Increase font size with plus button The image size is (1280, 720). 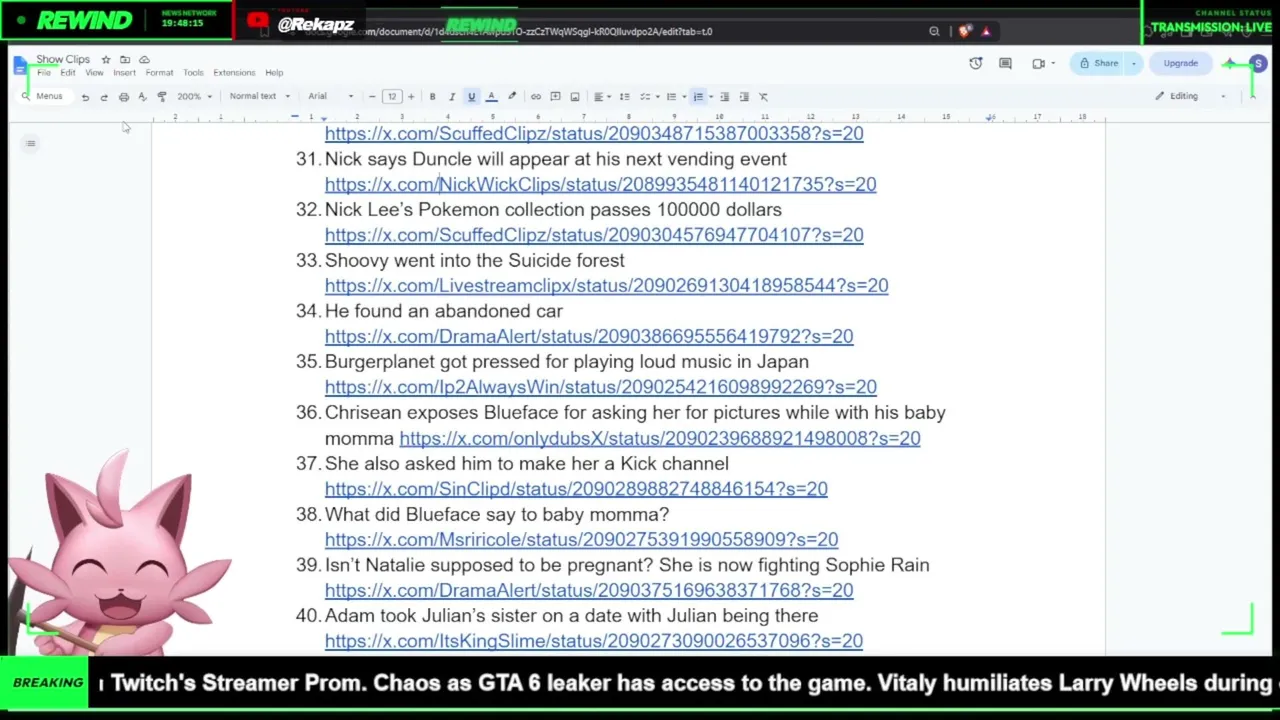point(410,97)
